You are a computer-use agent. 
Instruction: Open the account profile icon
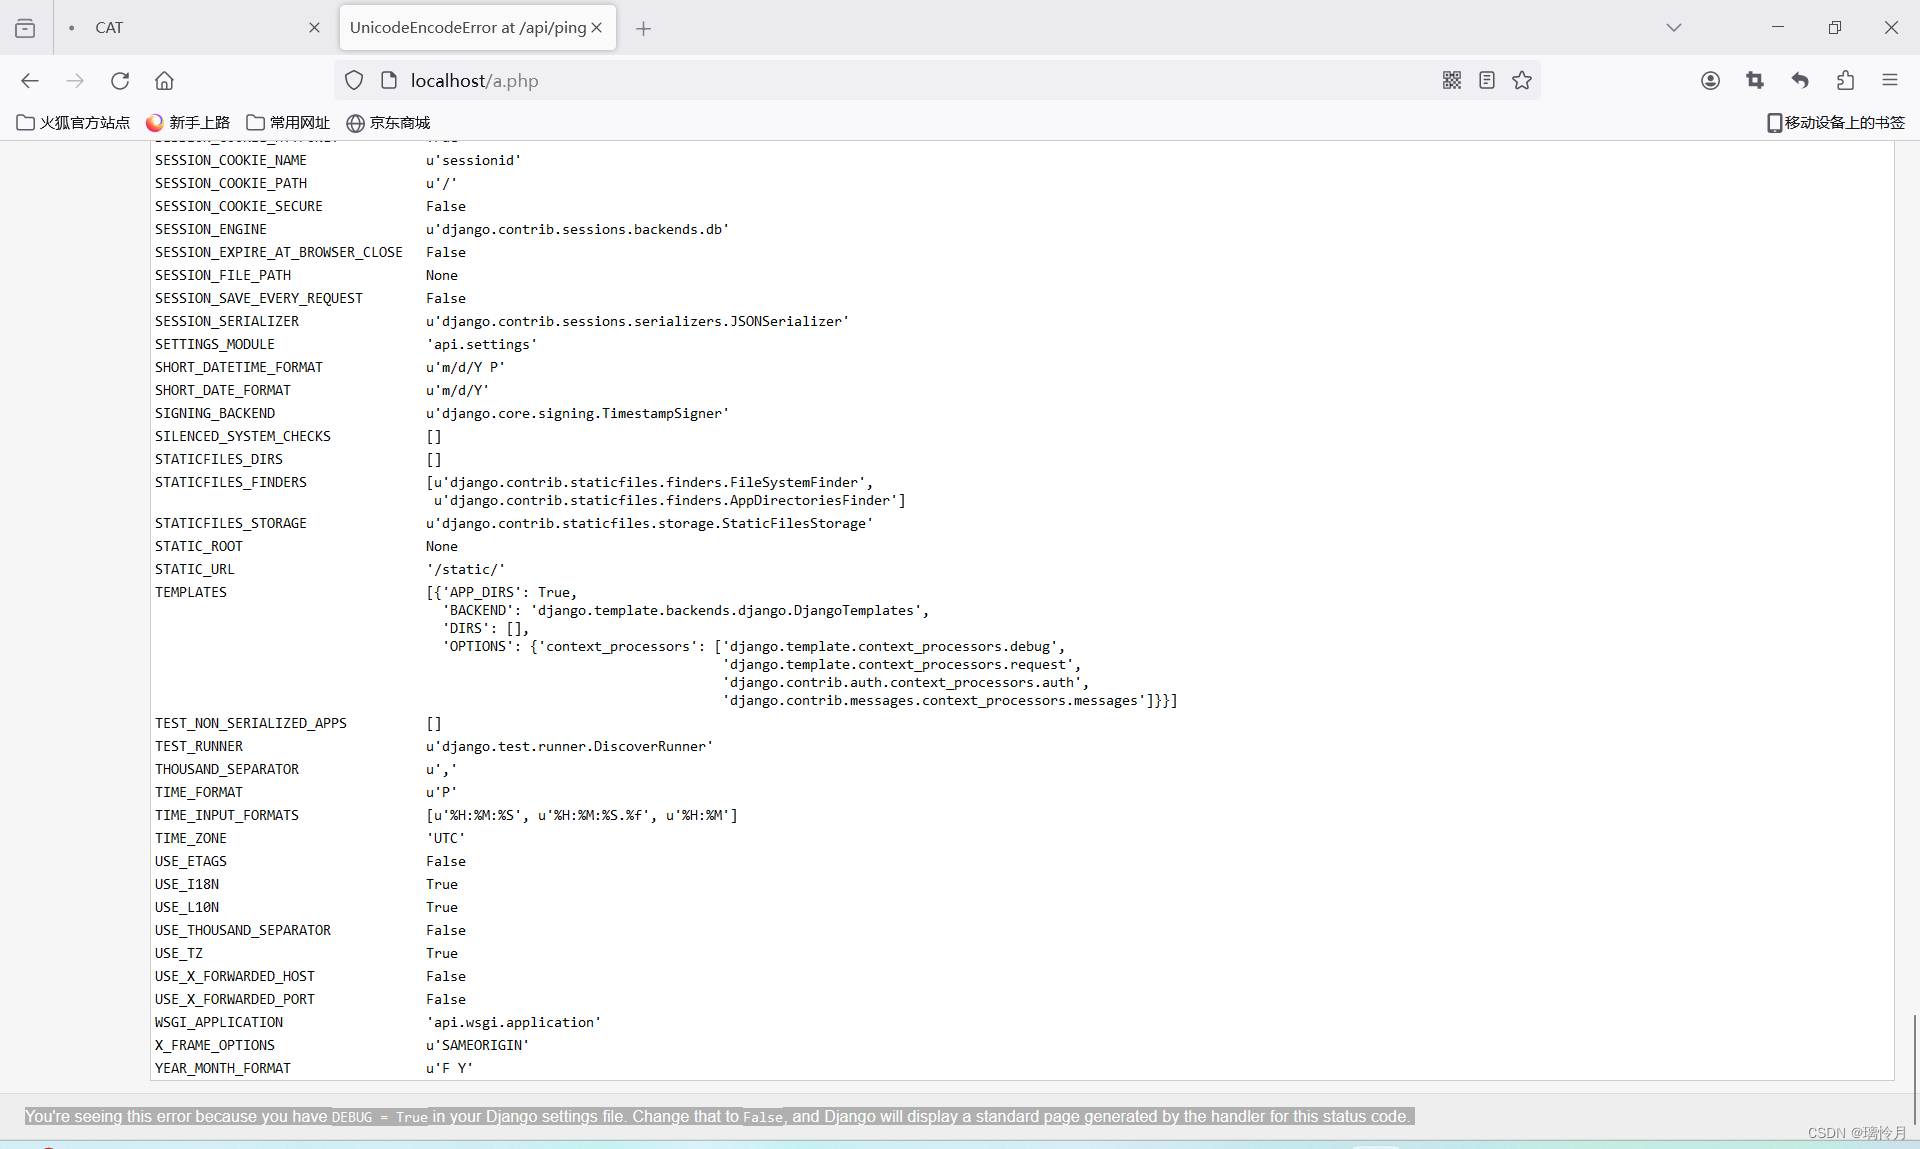pos(1710,80)
